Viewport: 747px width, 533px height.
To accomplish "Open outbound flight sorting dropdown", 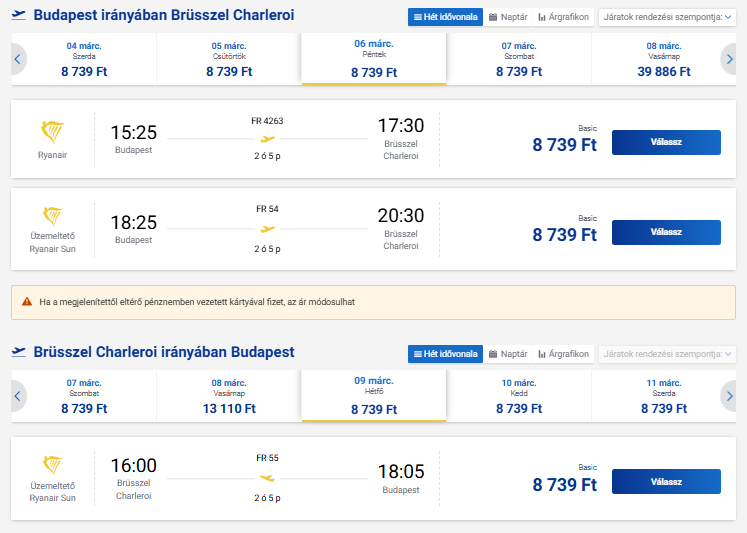I will pos(666,17).
